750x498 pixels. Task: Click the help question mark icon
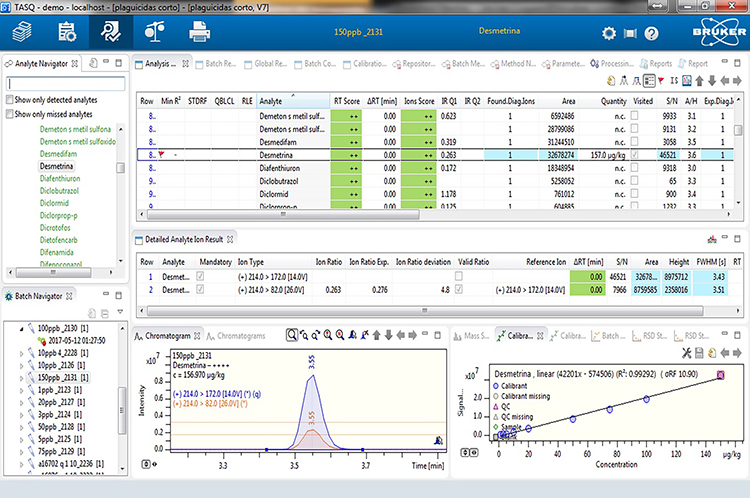click(651, 33)
